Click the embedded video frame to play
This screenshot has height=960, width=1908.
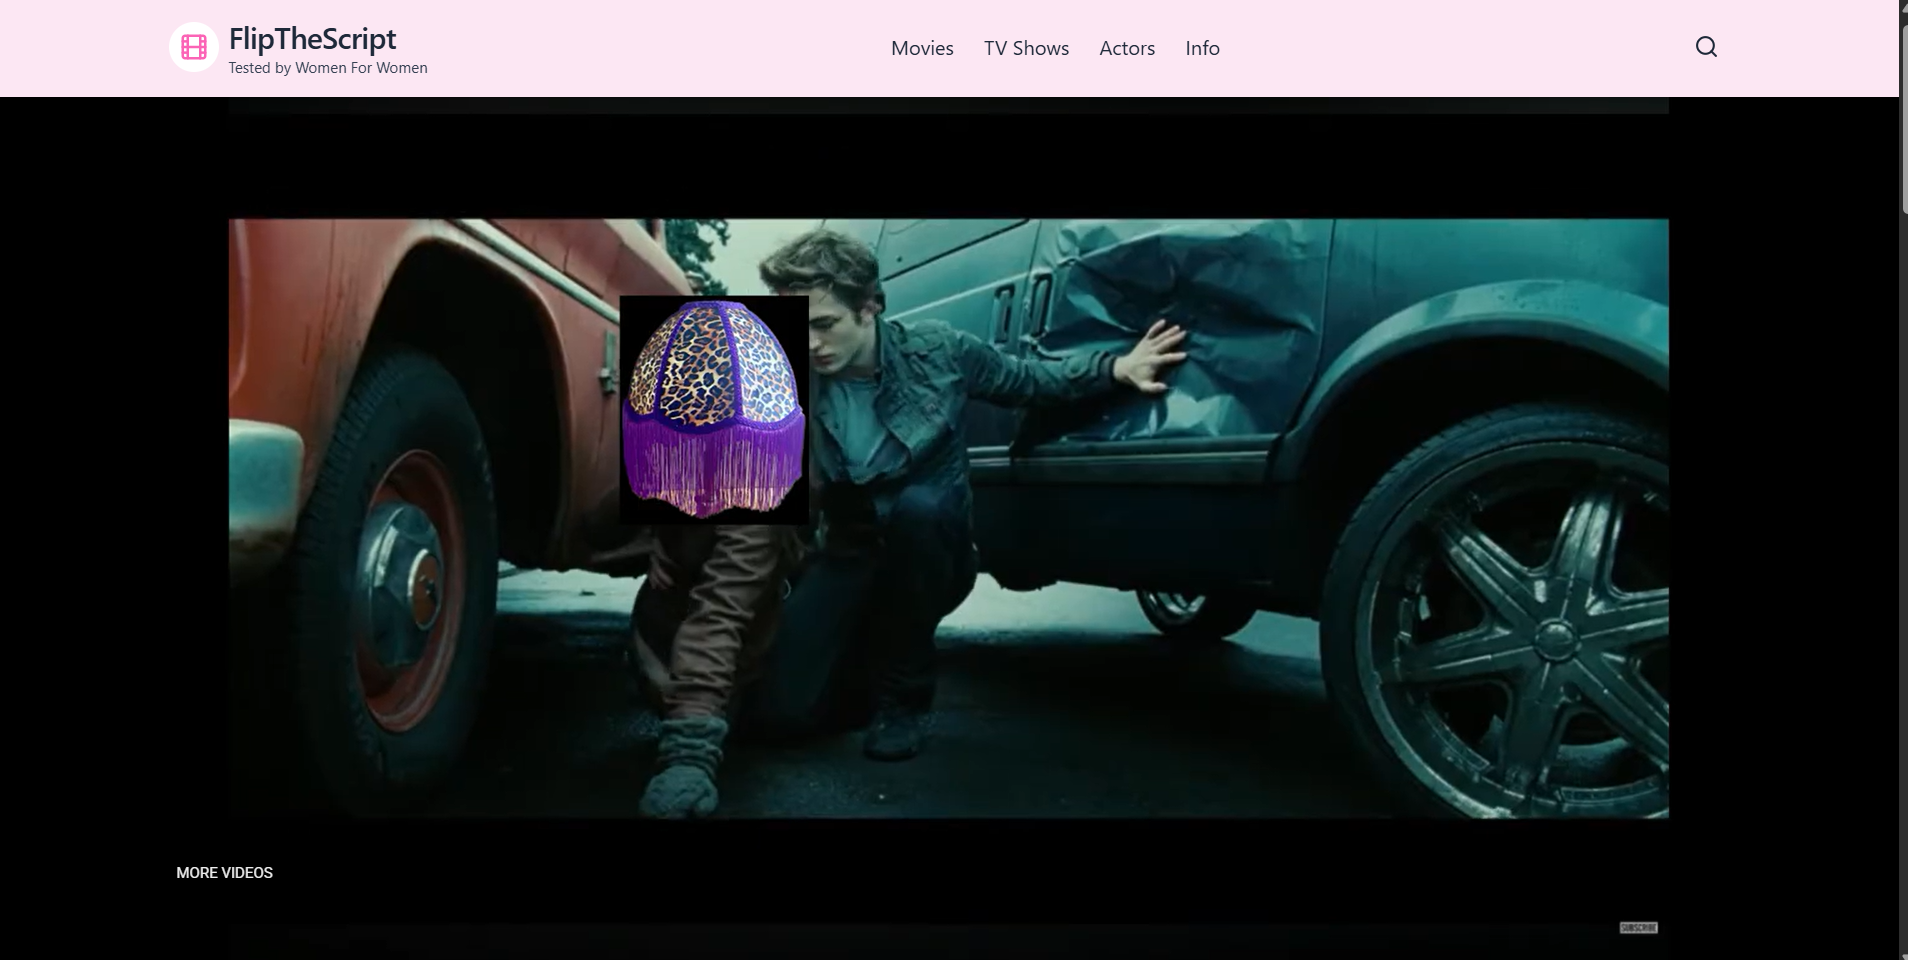click(x=948, y=518)
